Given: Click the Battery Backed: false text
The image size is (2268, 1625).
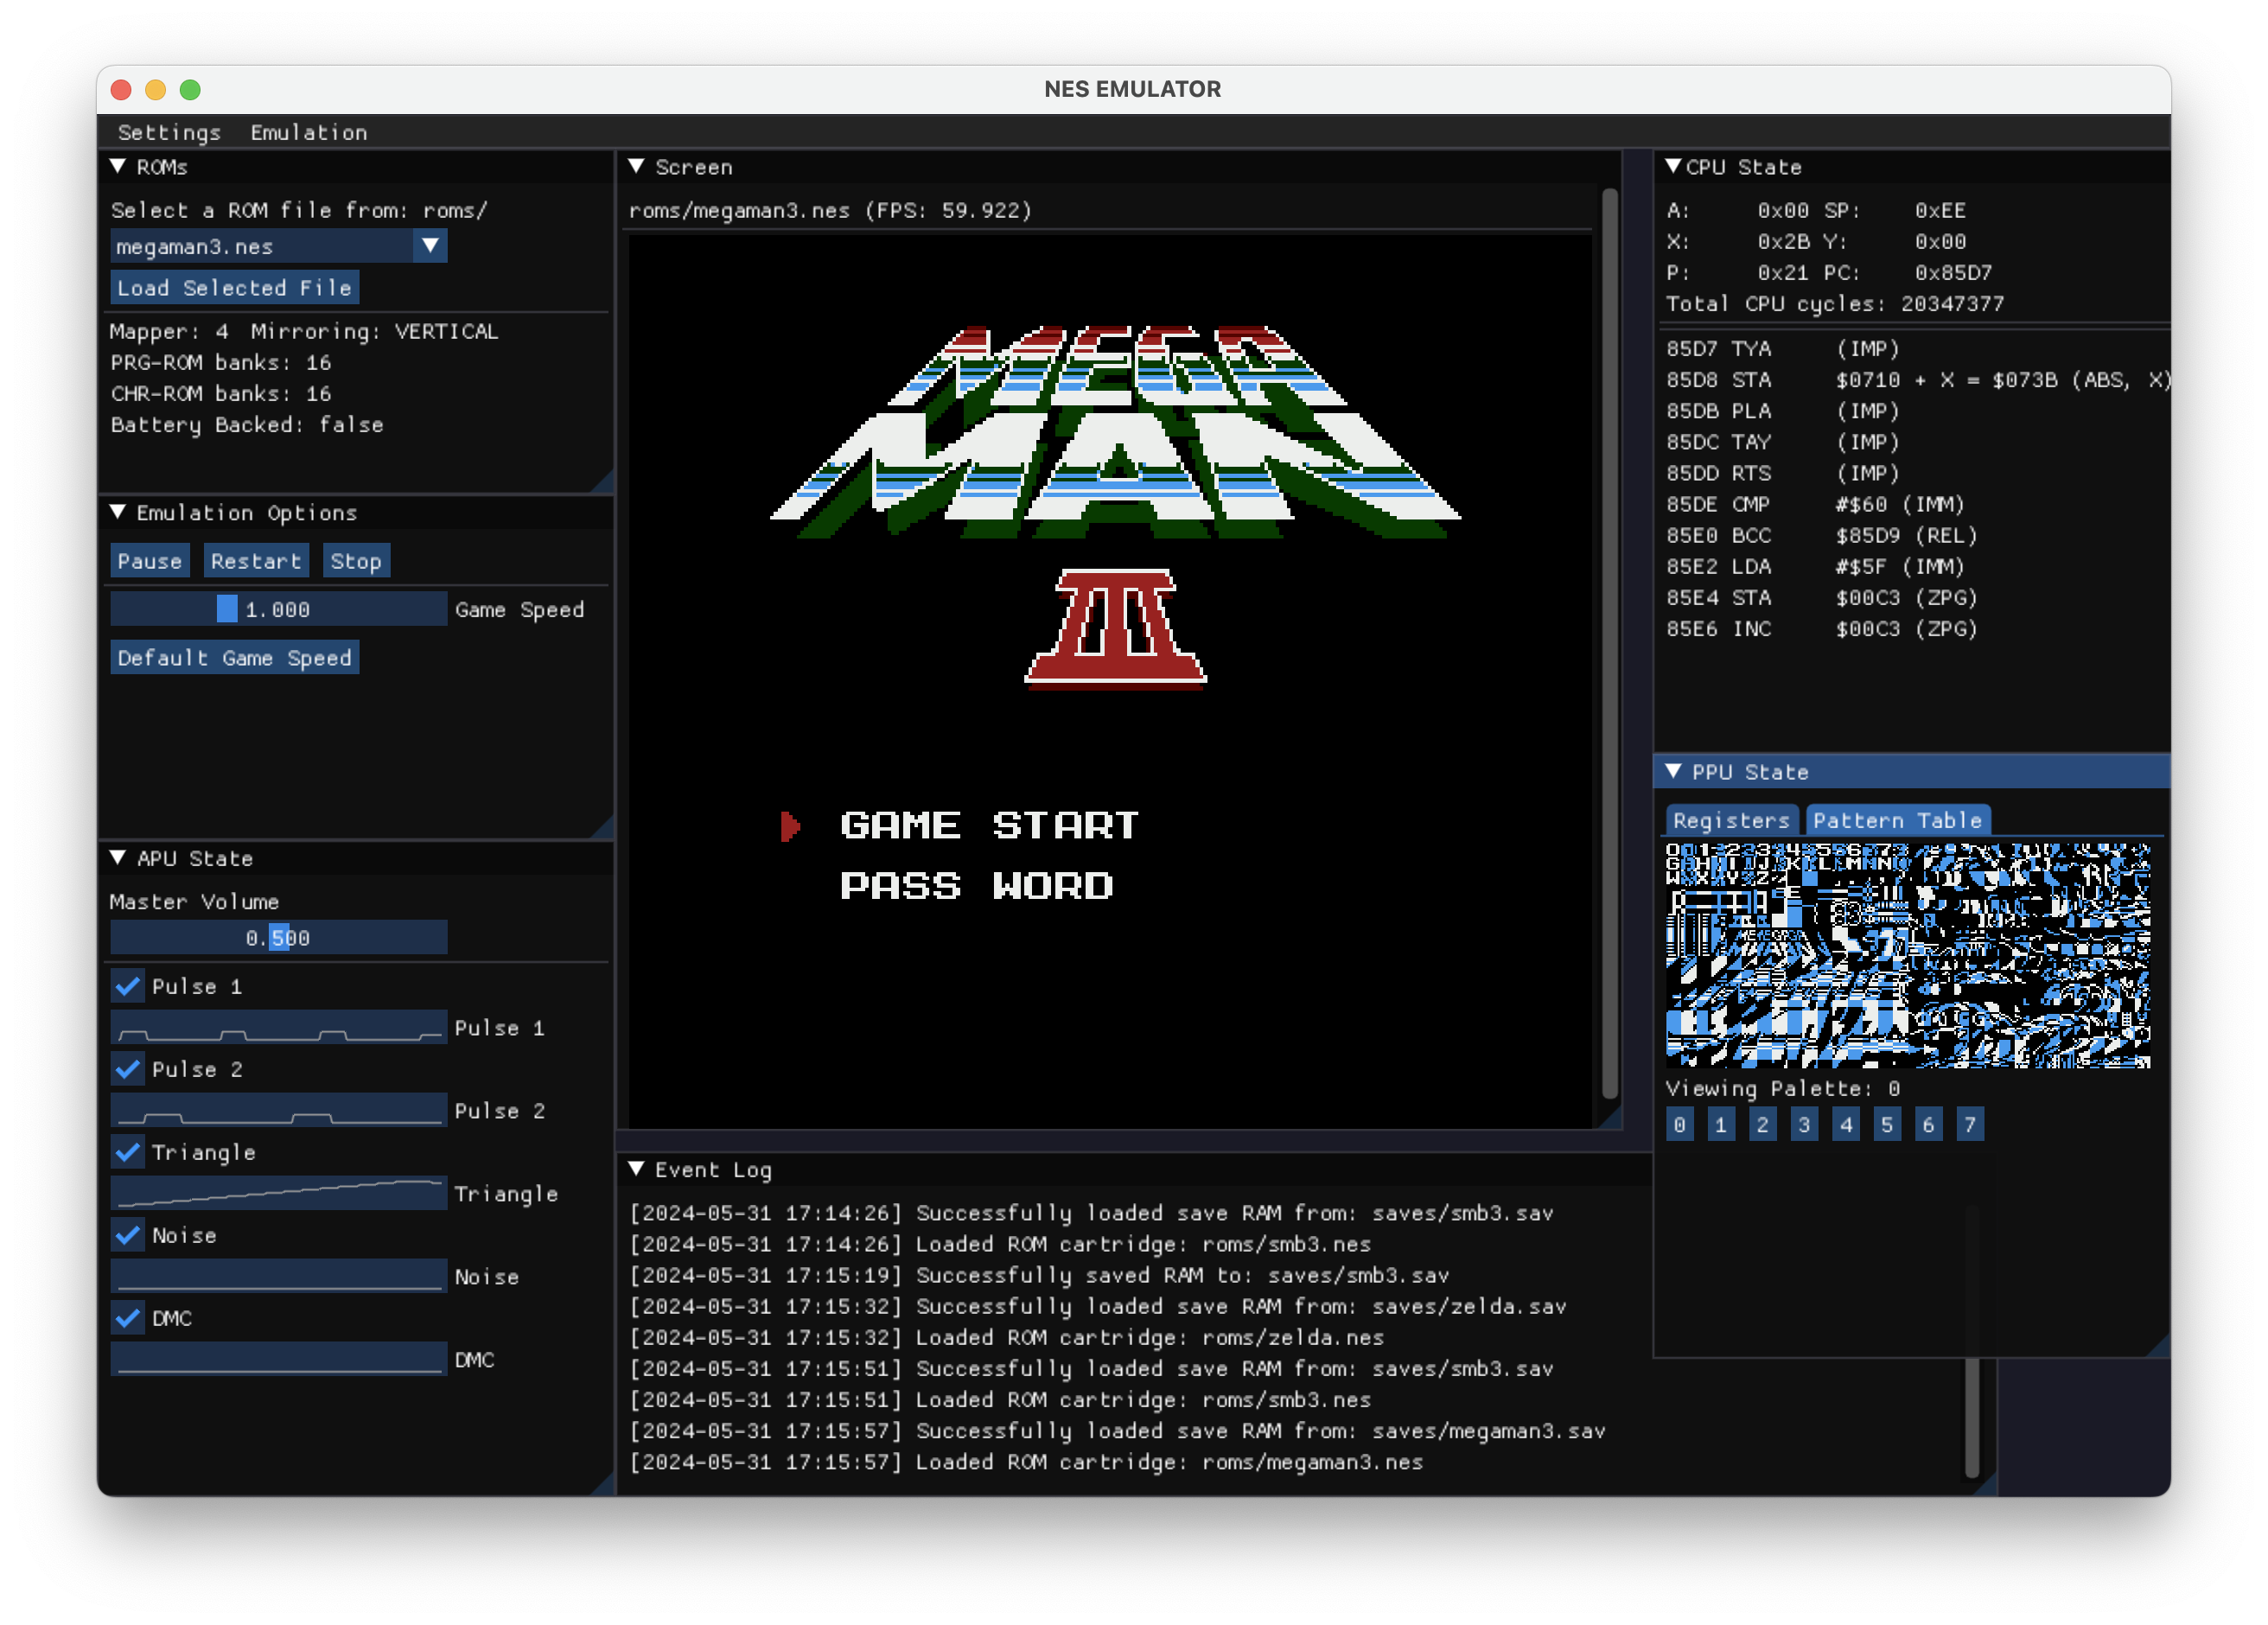Looking at the screenshot, I should [x=247, y=424].
